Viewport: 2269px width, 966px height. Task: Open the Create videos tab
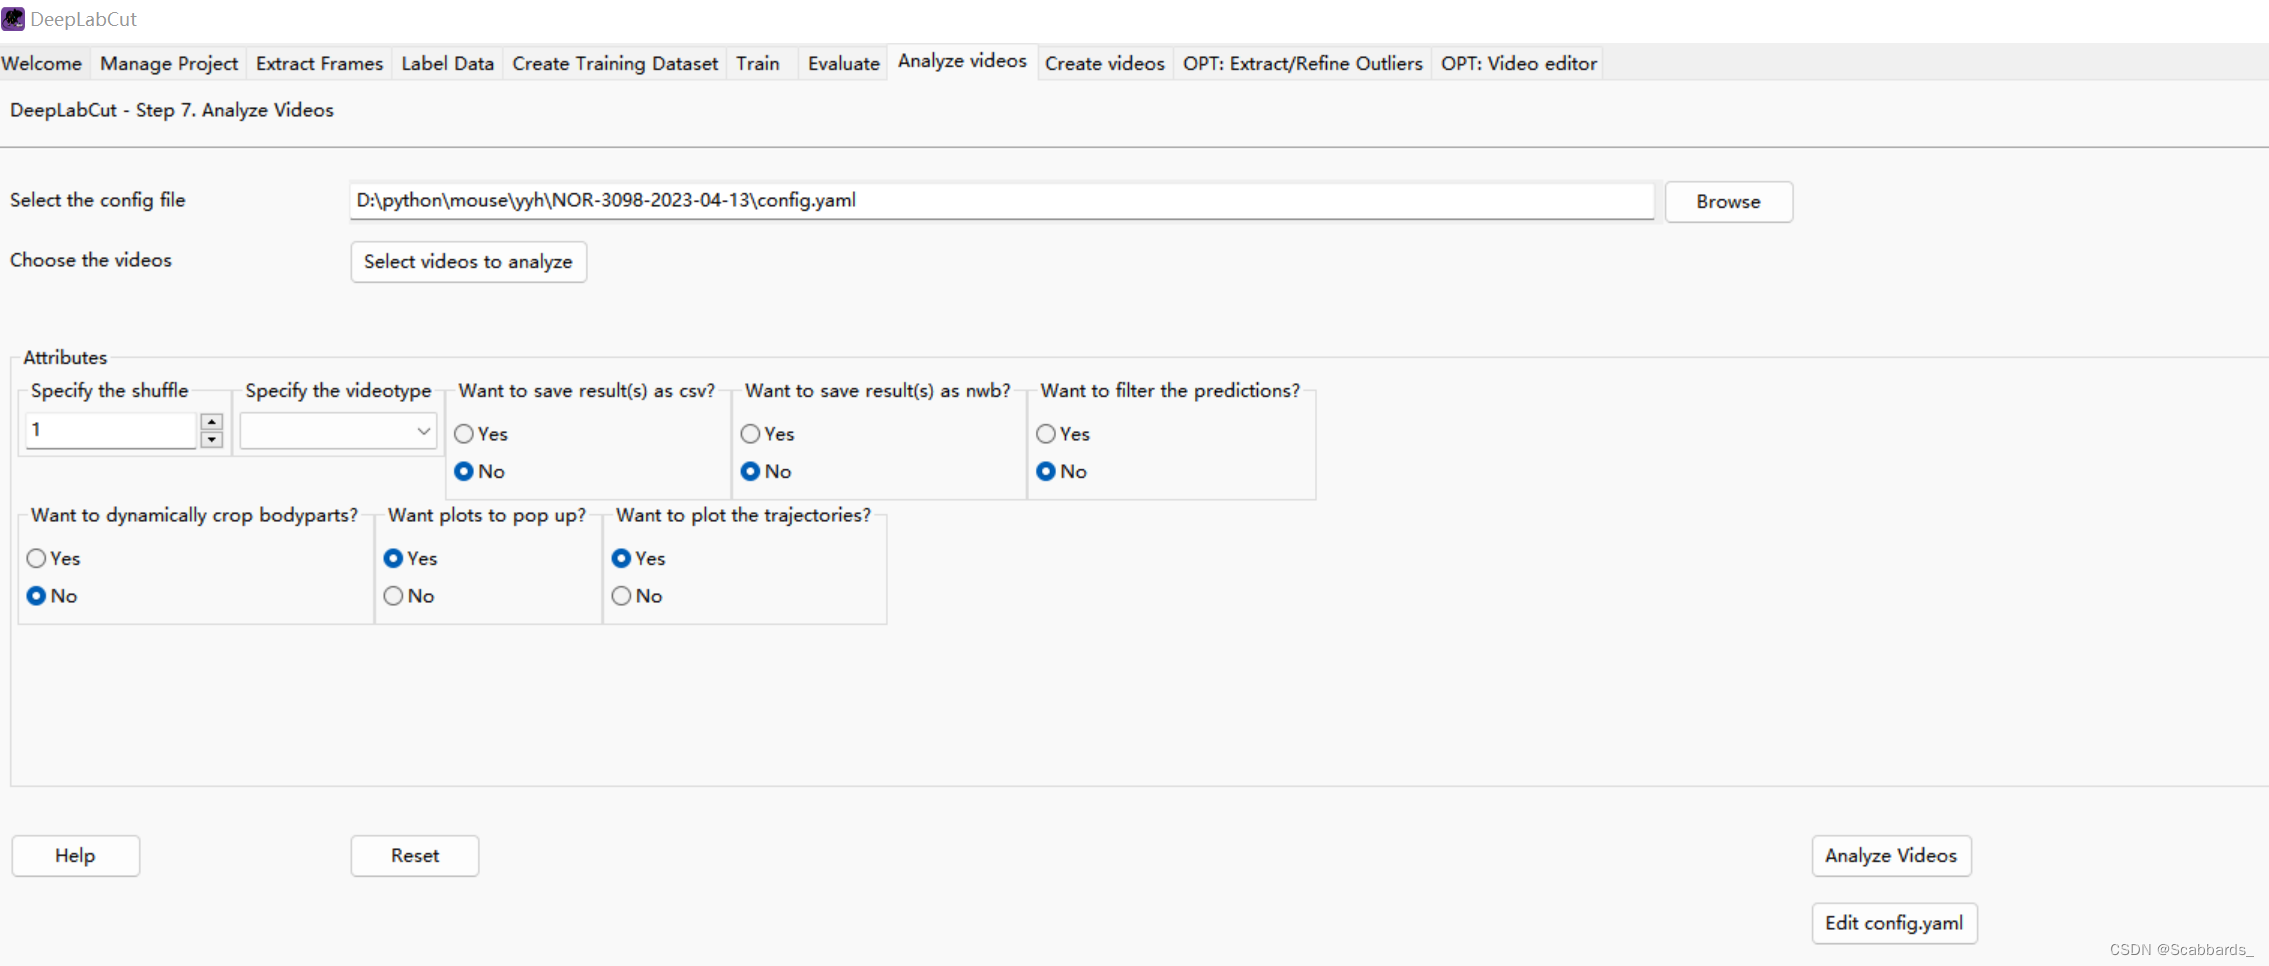pyautogui.click(x=1105, y=64)
